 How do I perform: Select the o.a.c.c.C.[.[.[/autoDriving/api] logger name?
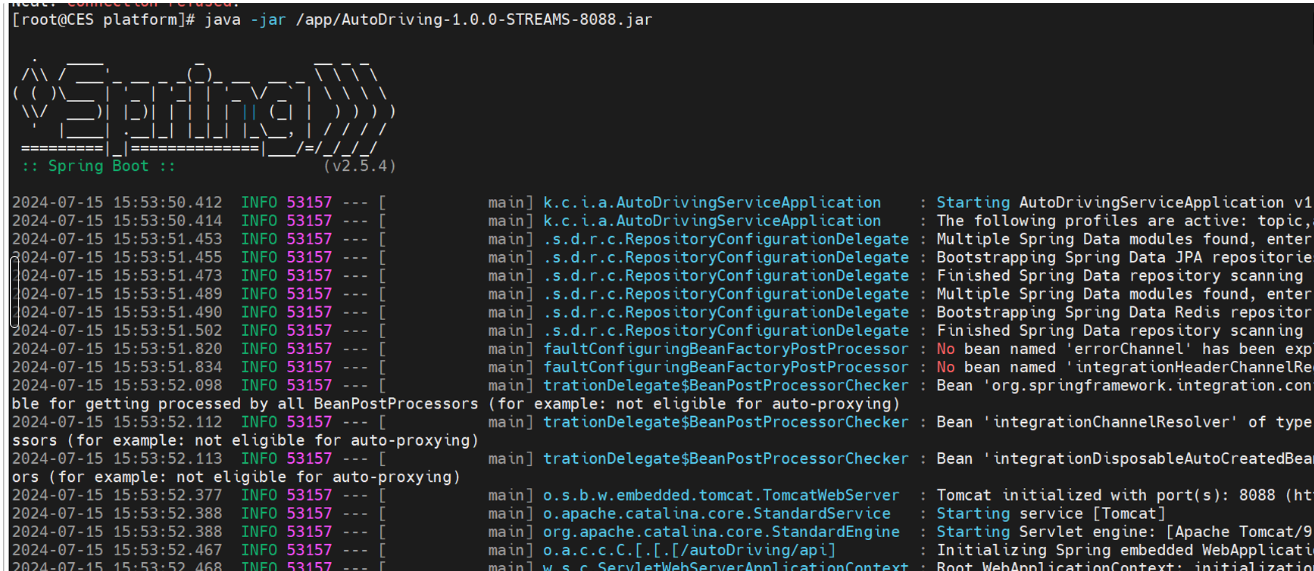(x=689, y=550)
